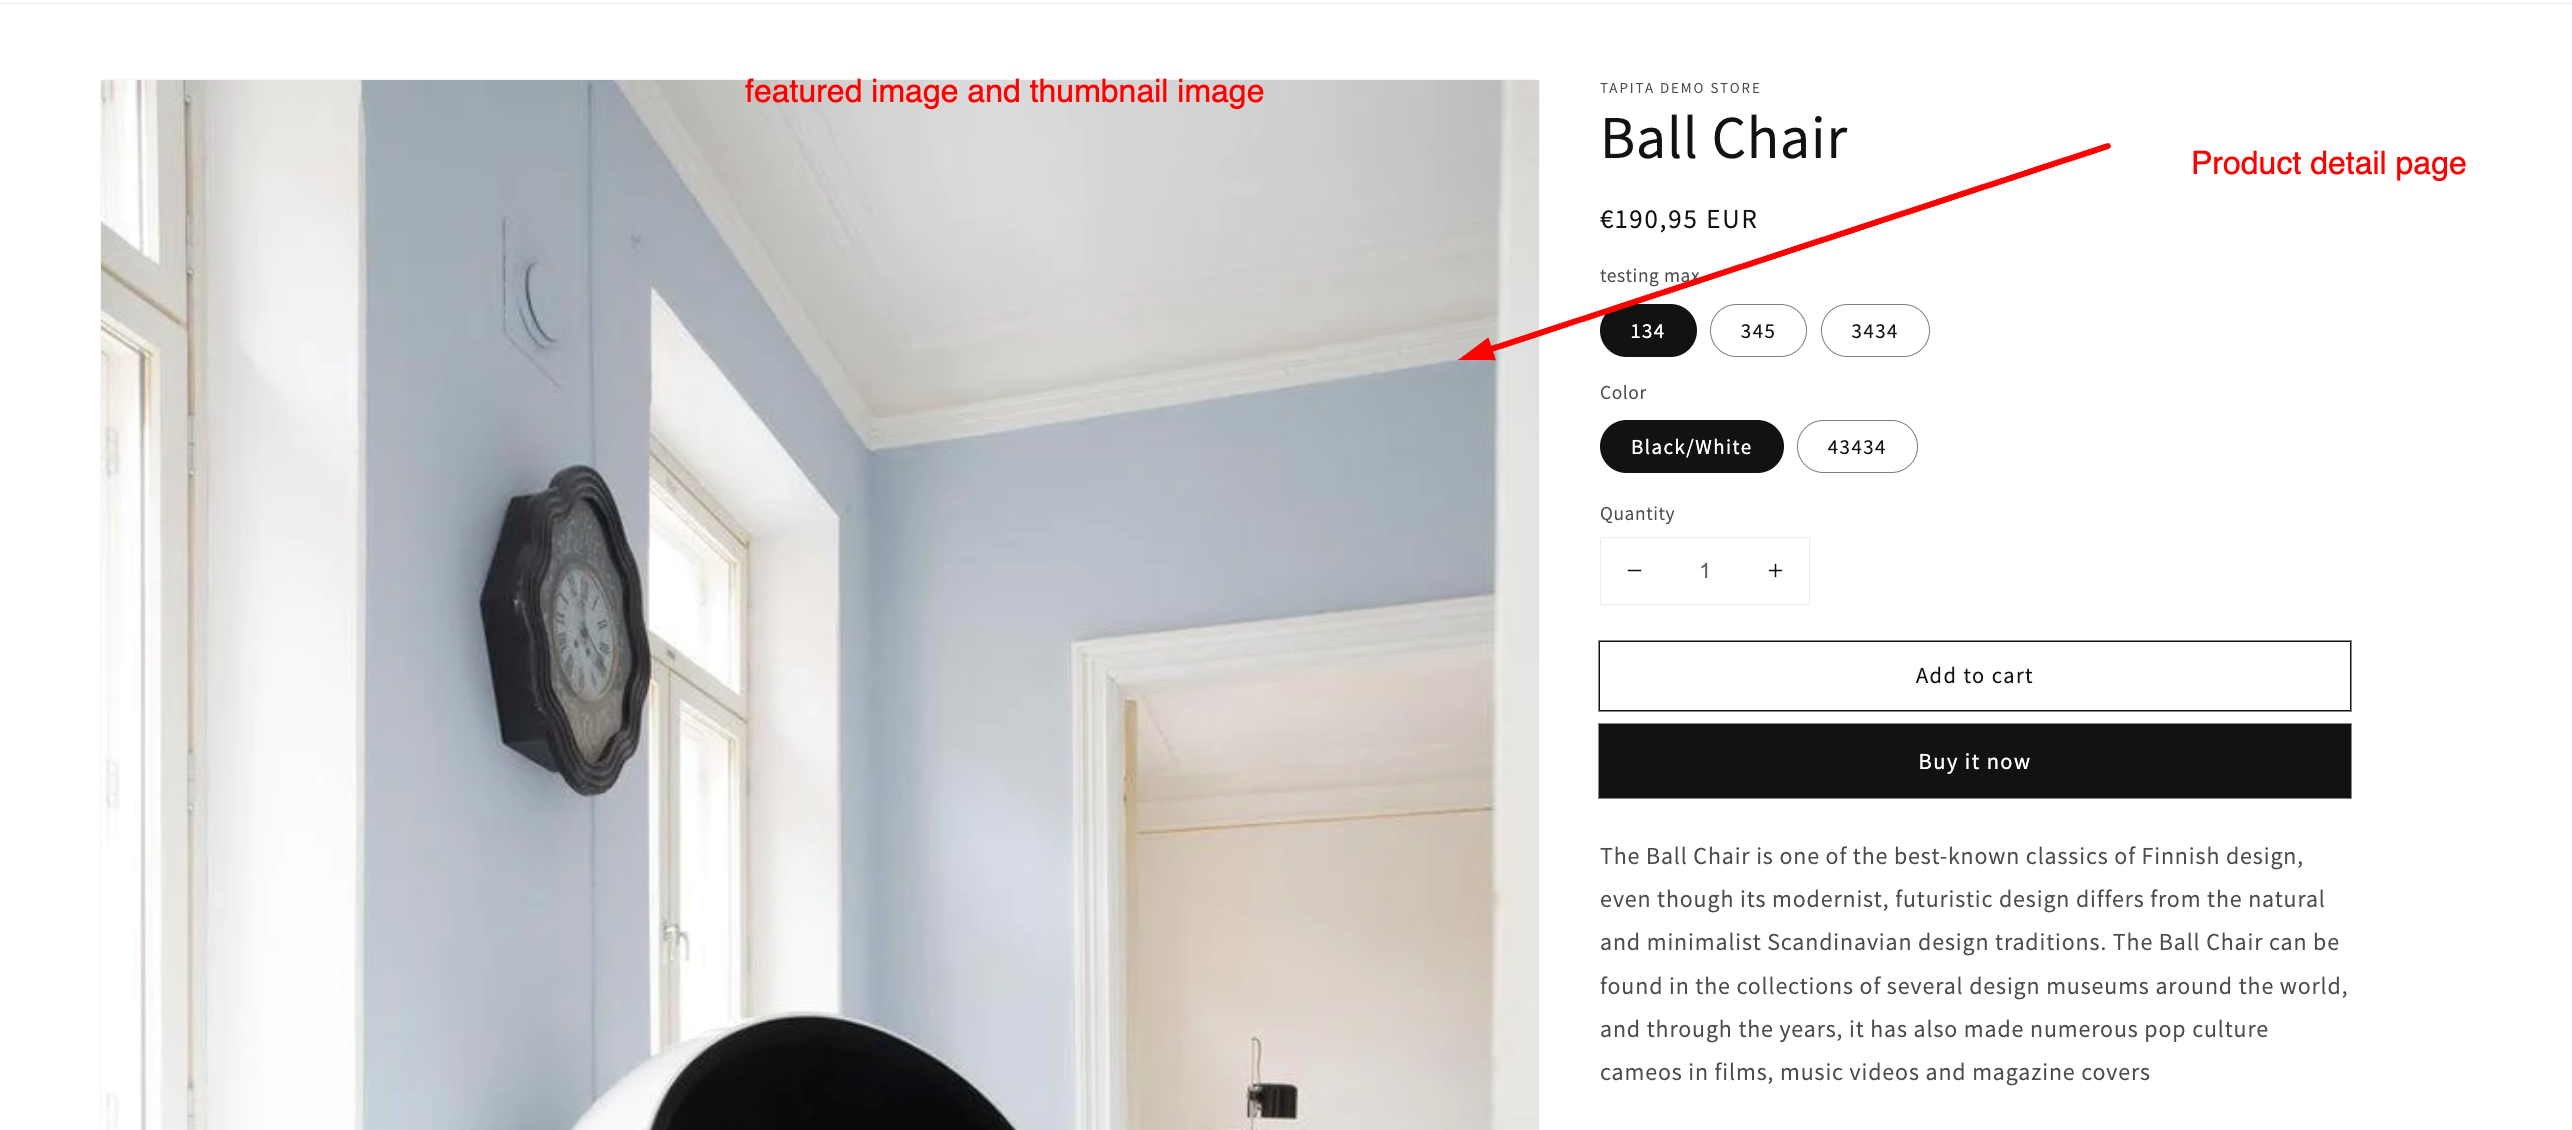Click the €190,95 EUR price text
Viewport: 2572px width, 1130px height.
tap(1678, 219)
